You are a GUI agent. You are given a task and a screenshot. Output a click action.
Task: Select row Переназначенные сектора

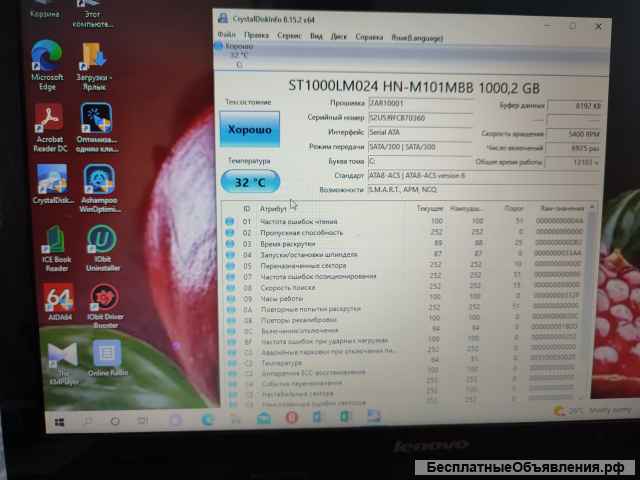(x=405, y=266)
